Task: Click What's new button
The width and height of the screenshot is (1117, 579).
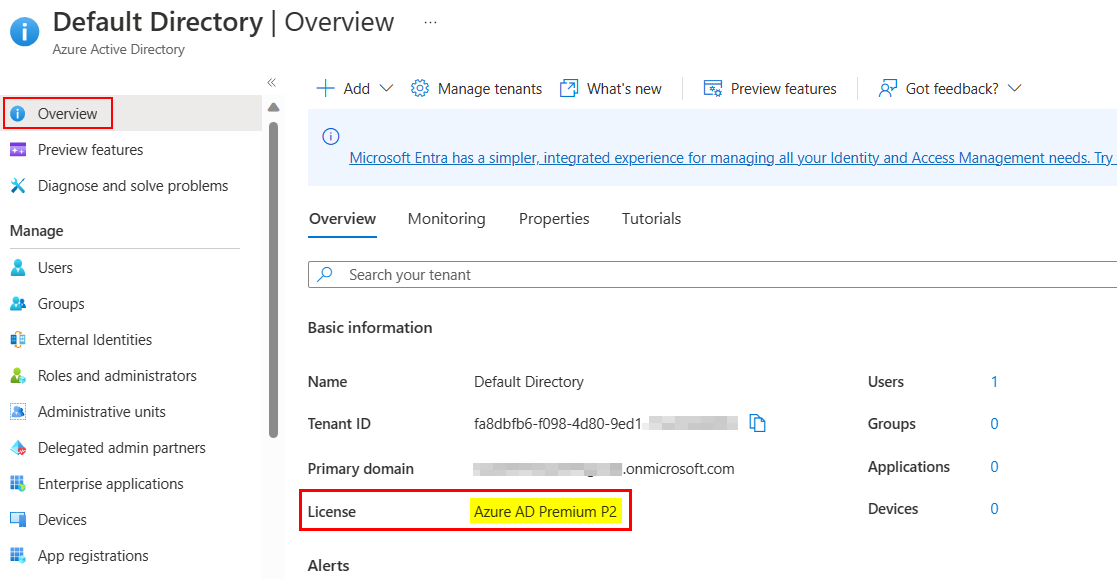Action: [x=611, y=88]
